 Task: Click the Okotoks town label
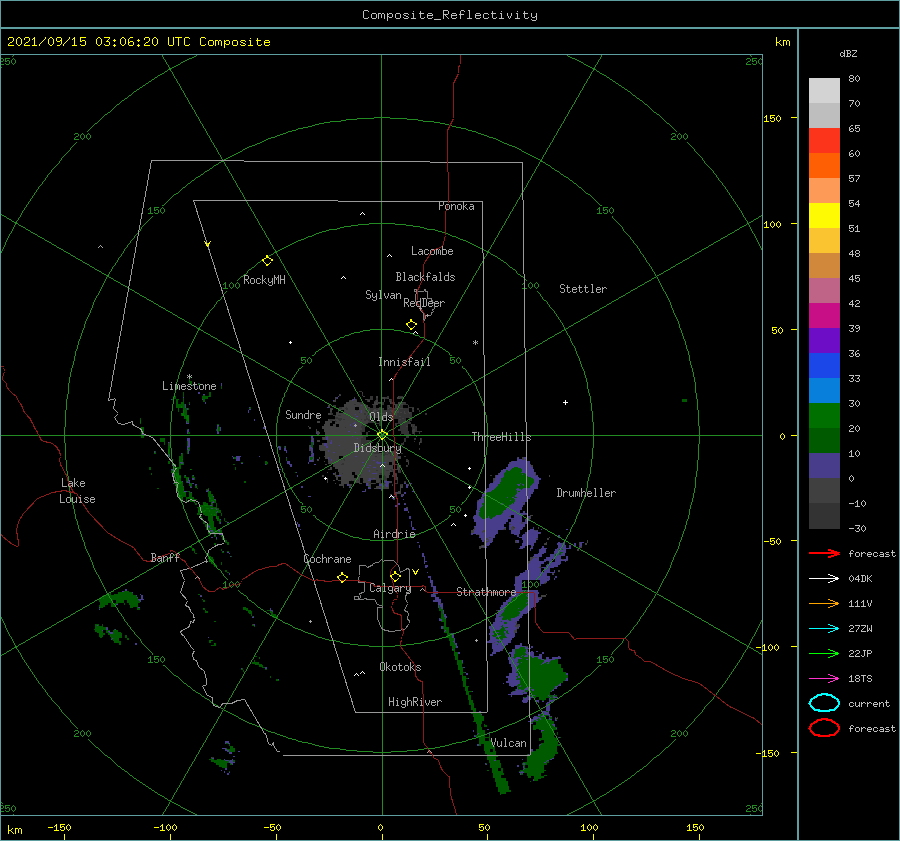400,667
